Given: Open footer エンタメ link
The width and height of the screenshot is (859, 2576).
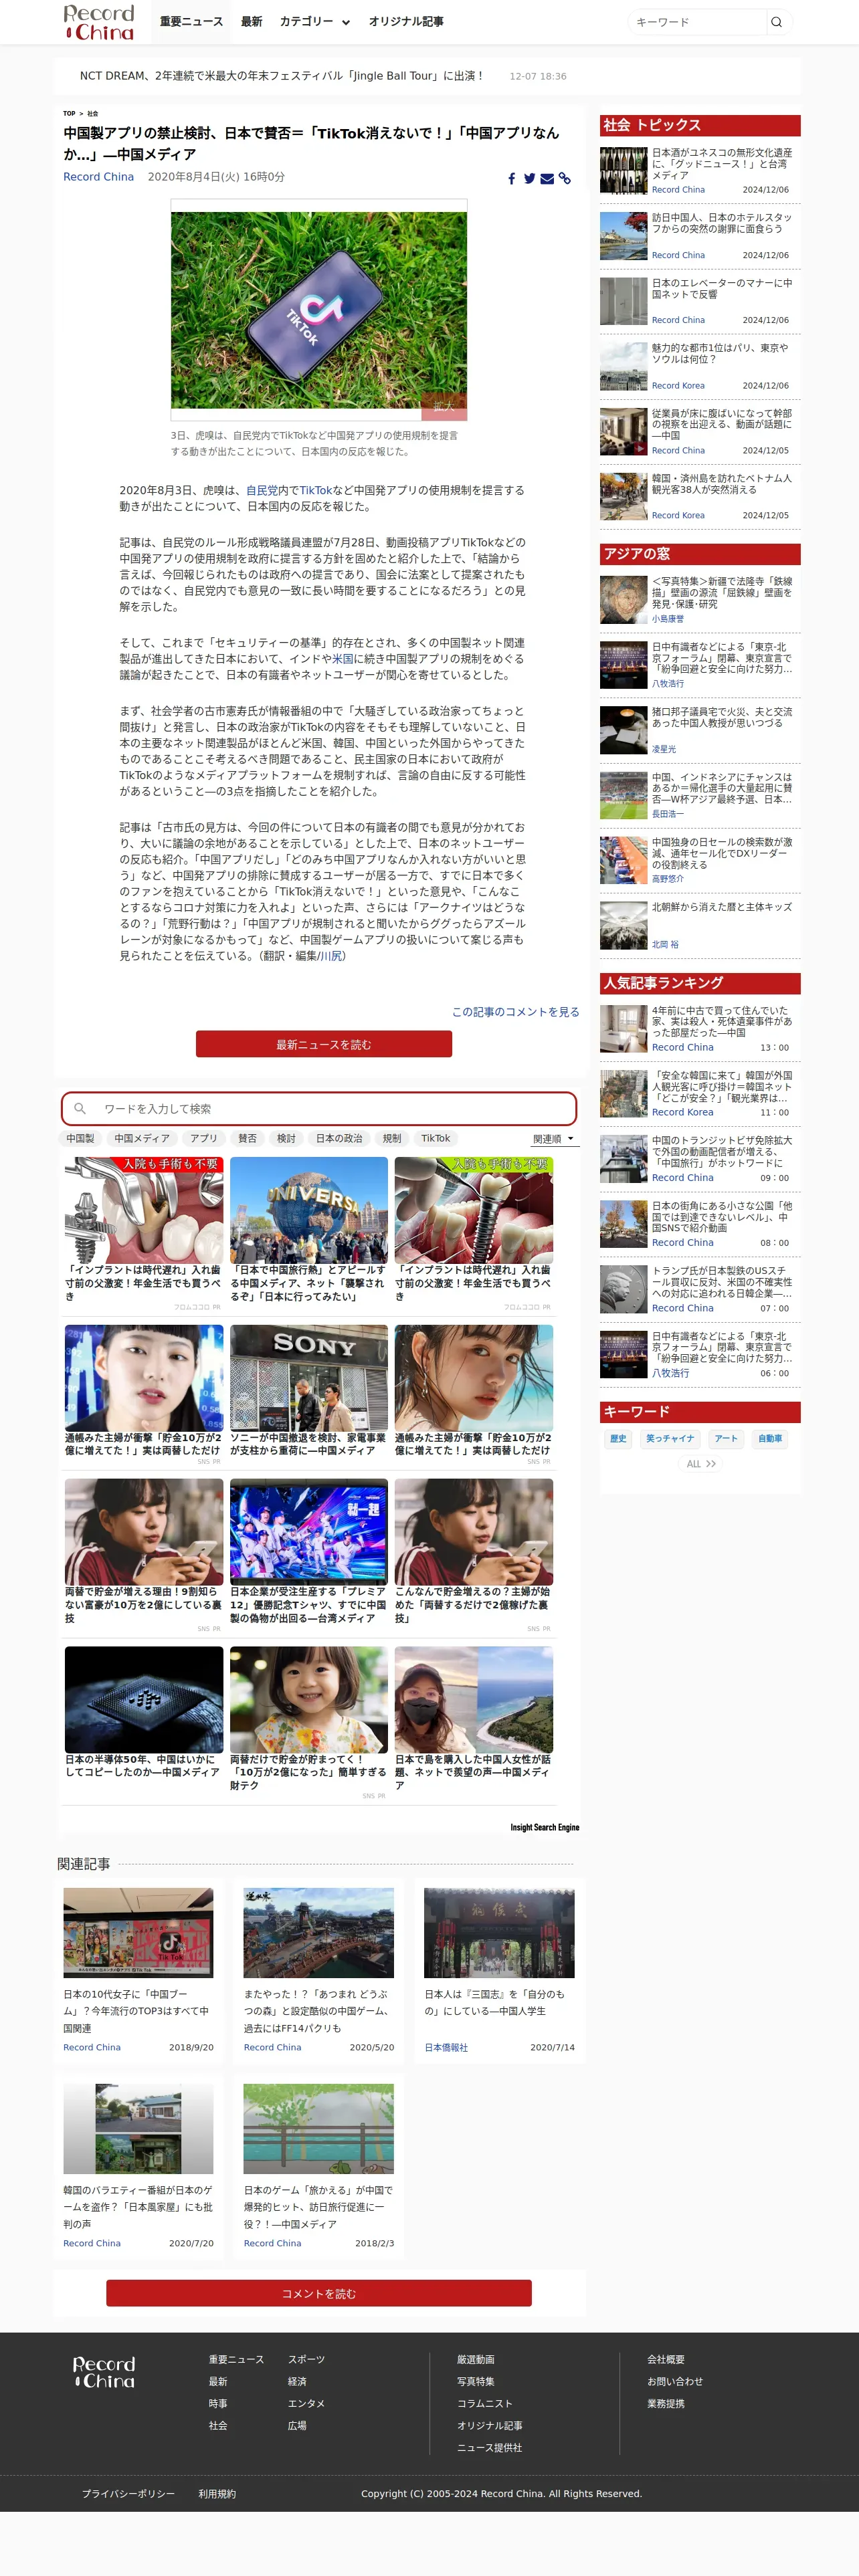Looking at the screenshot, I should [306, 2403].
